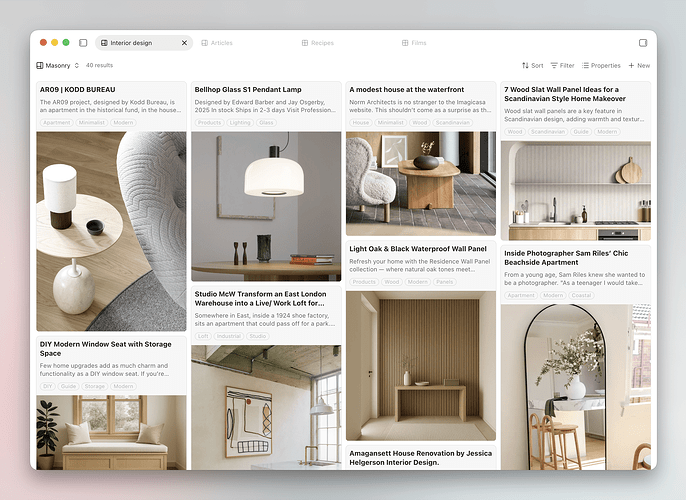Open the Properties menu
This screenshot has width=686, height=500.
[601, 65]
